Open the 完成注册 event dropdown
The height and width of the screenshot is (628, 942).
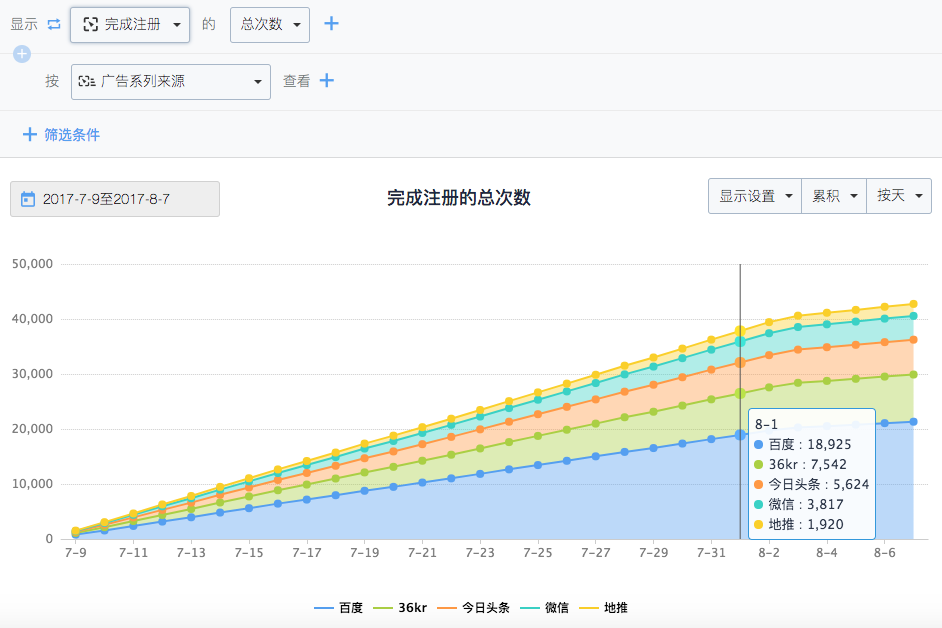click(x=130, y=24)
